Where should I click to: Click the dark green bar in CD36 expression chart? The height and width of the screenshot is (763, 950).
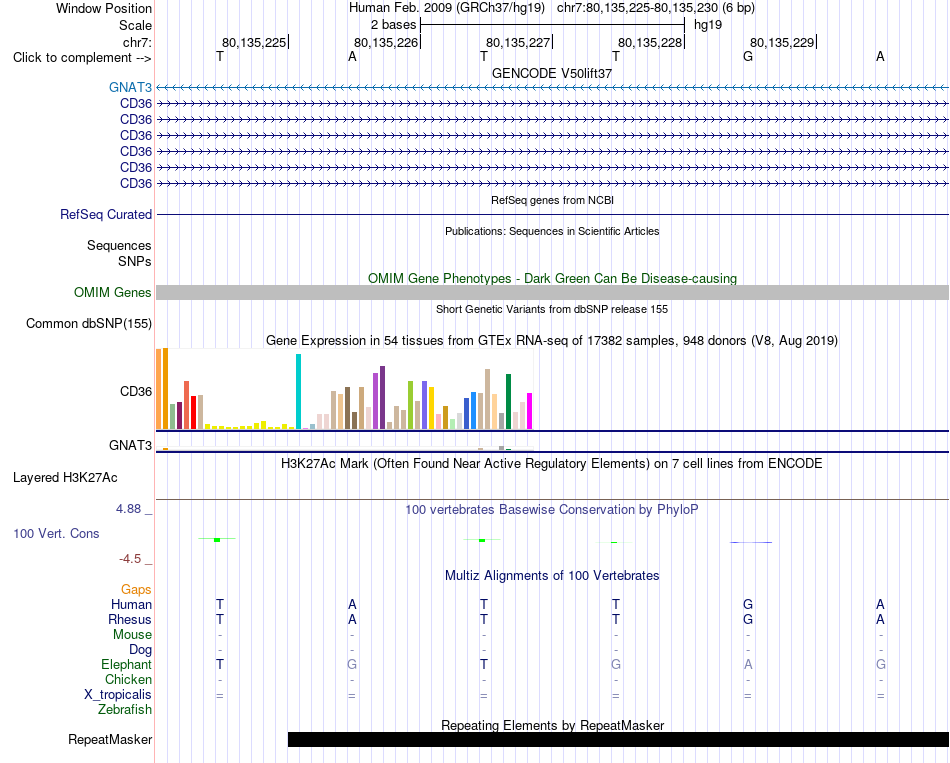point(509,402)
